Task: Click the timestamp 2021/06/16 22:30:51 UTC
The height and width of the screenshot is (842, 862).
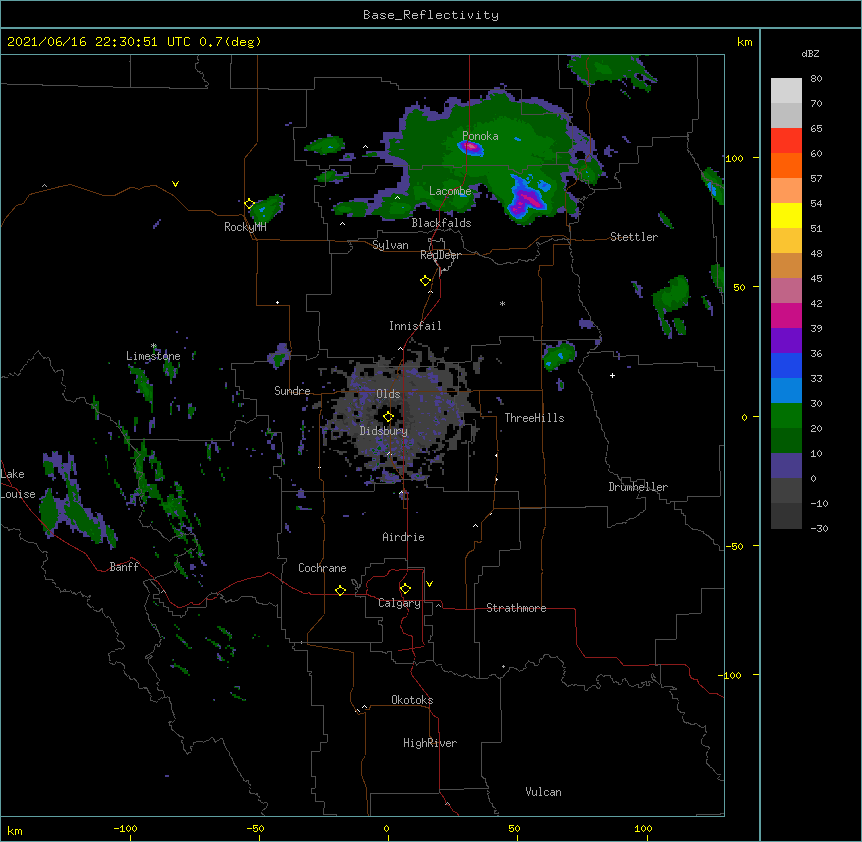Action: pos(98,42)
